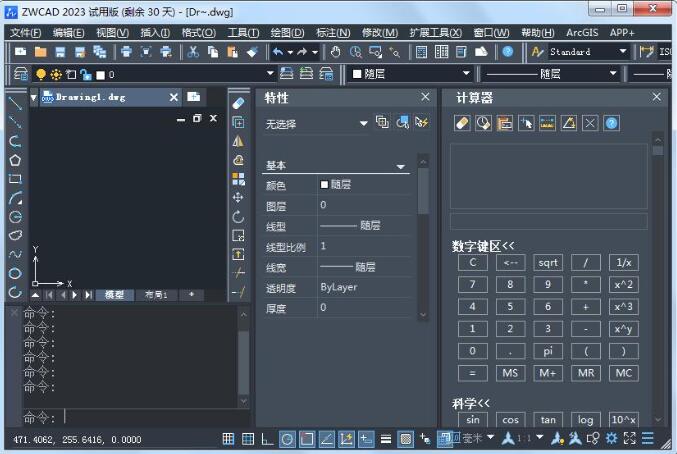Open the 绘图(D) menu
The width and height of the screenshot is (677, 454).
pos(287,32)
